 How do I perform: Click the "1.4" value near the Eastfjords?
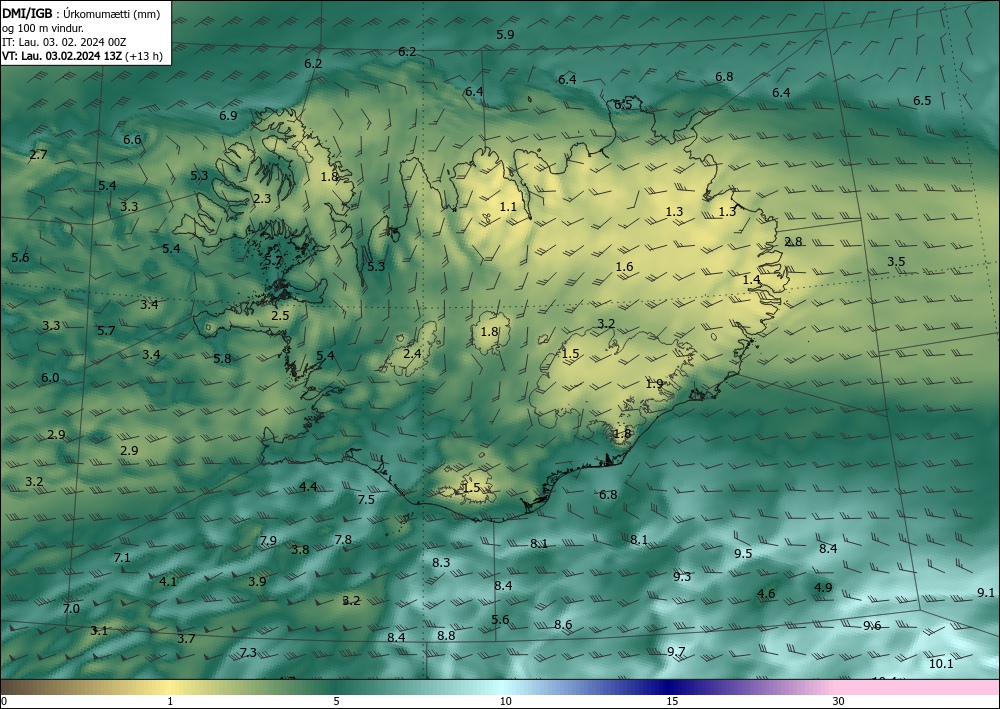pyautogui.click(x=752, y=279)
